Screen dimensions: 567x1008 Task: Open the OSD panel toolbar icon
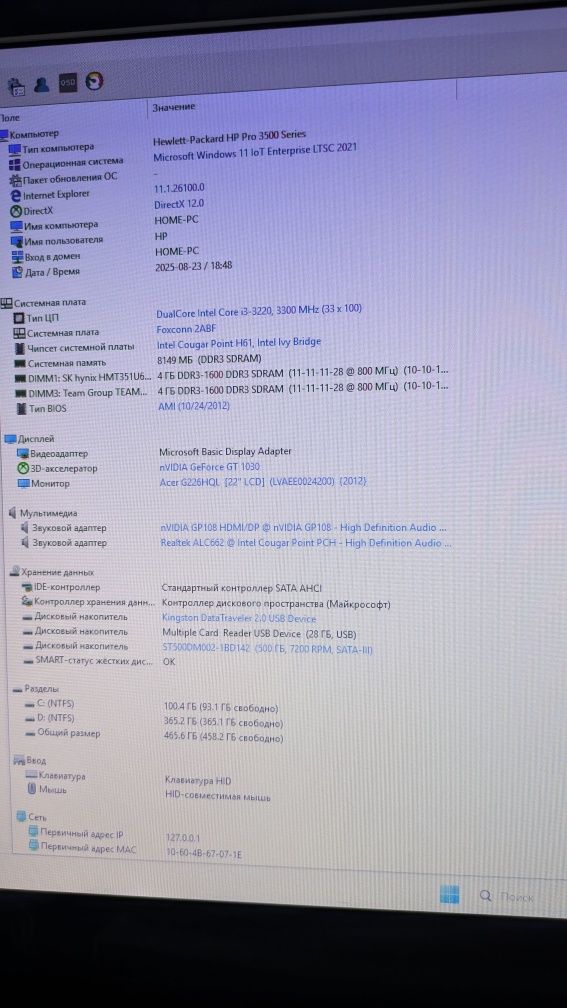coord(68,83)
